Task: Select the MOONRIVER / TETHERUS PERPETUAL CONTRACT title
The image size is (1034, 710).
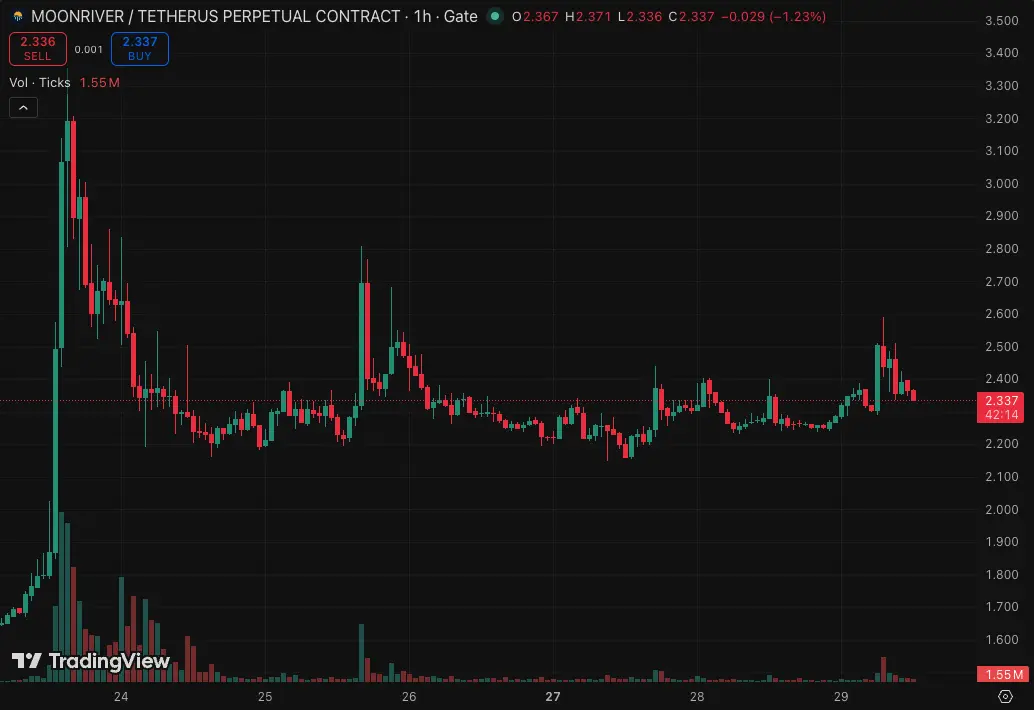Action: 216,16
